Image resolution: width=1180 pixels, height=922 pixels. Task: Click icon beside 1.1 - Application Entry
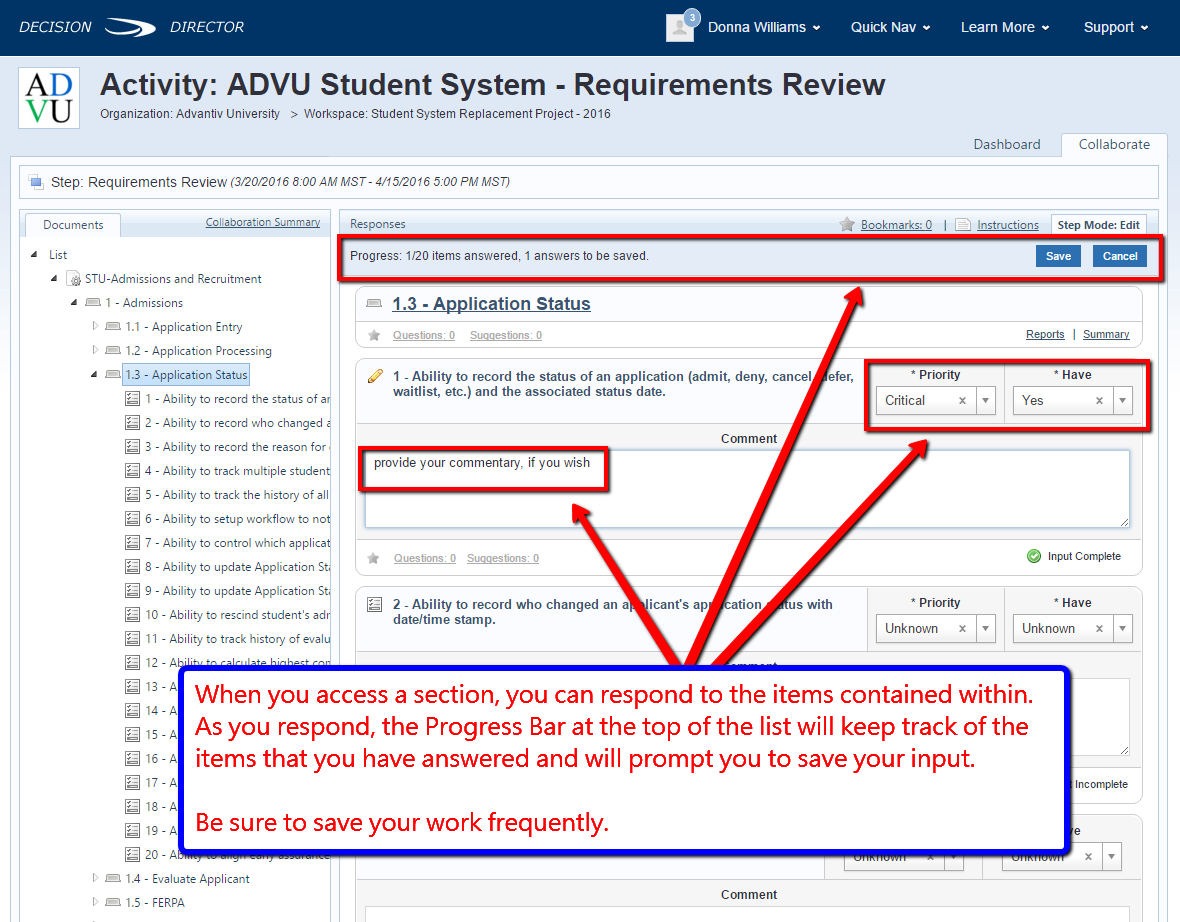(x=113, y=326)
